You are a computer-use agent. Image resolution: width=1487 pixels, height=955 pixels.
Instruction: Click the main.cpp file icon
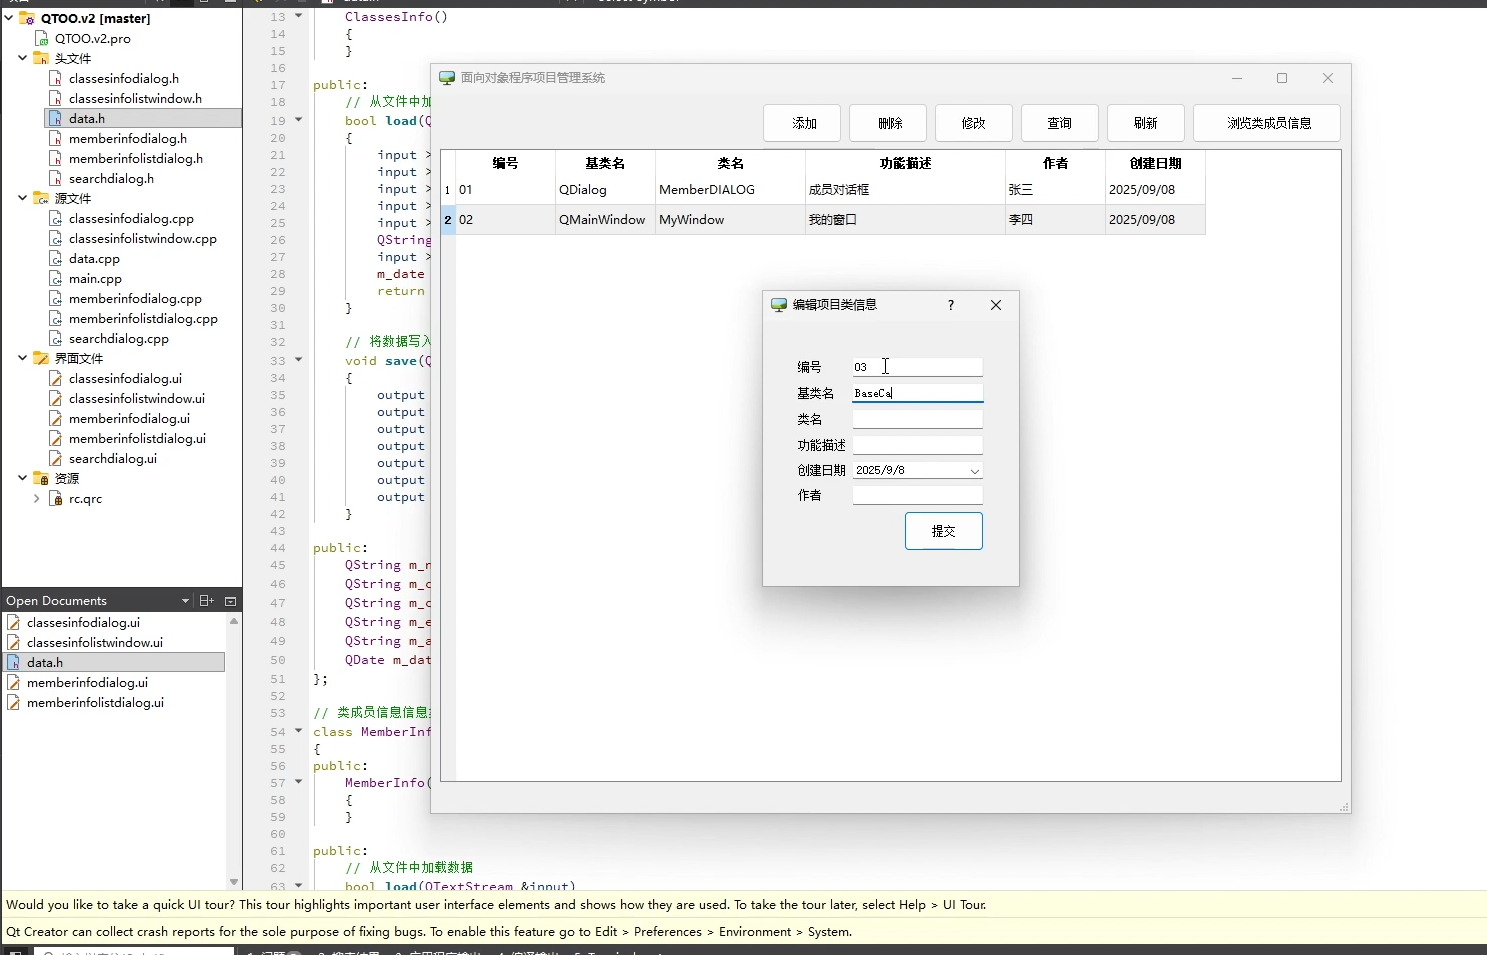click(56, 278)
